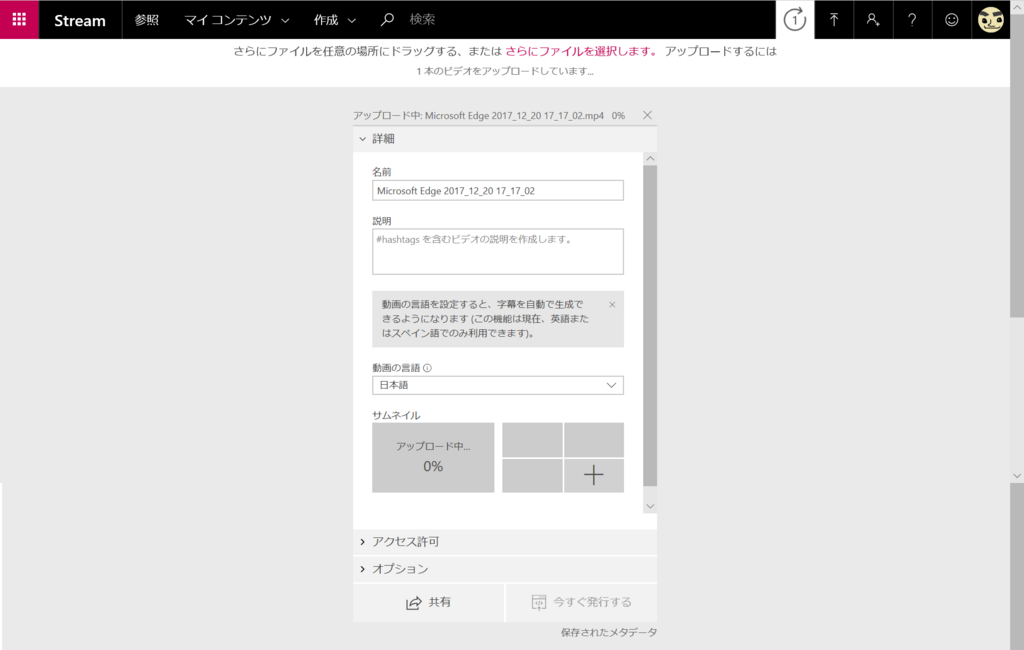Click the invite people icon
The image size is (1024, 650).
pyautogui.click(x=873, y=20)
